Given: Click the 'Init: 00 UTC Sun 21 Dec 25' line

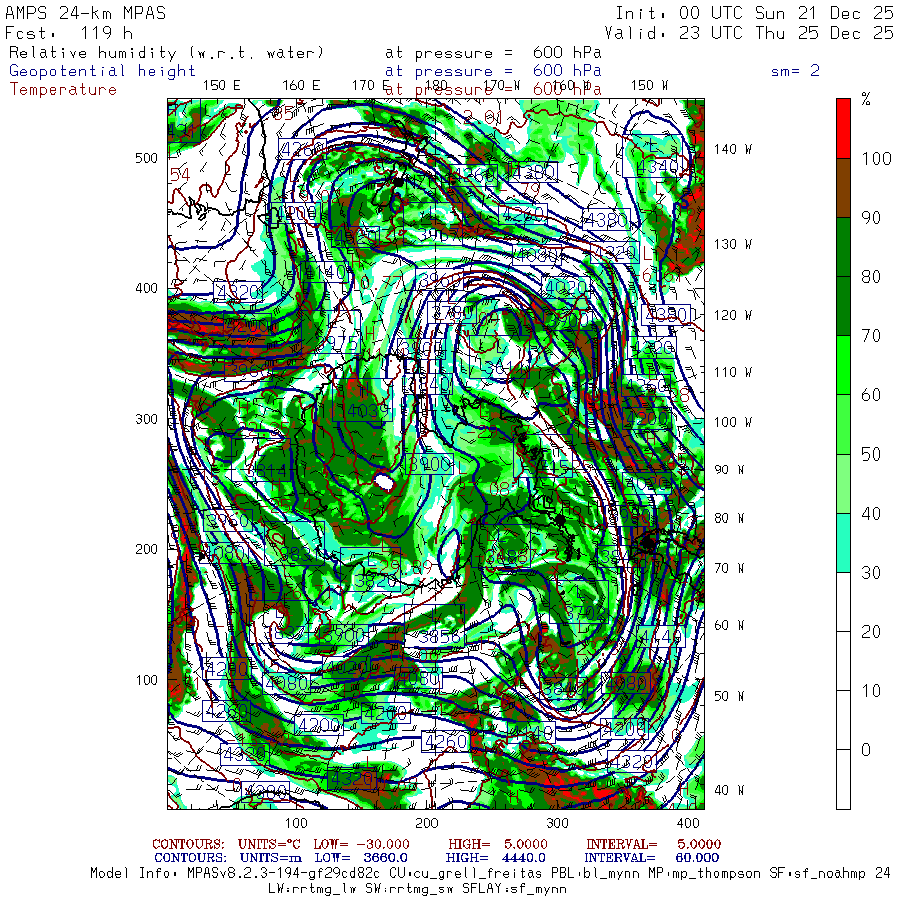Looking at the screenshot, I should click(x=754, y=14).
